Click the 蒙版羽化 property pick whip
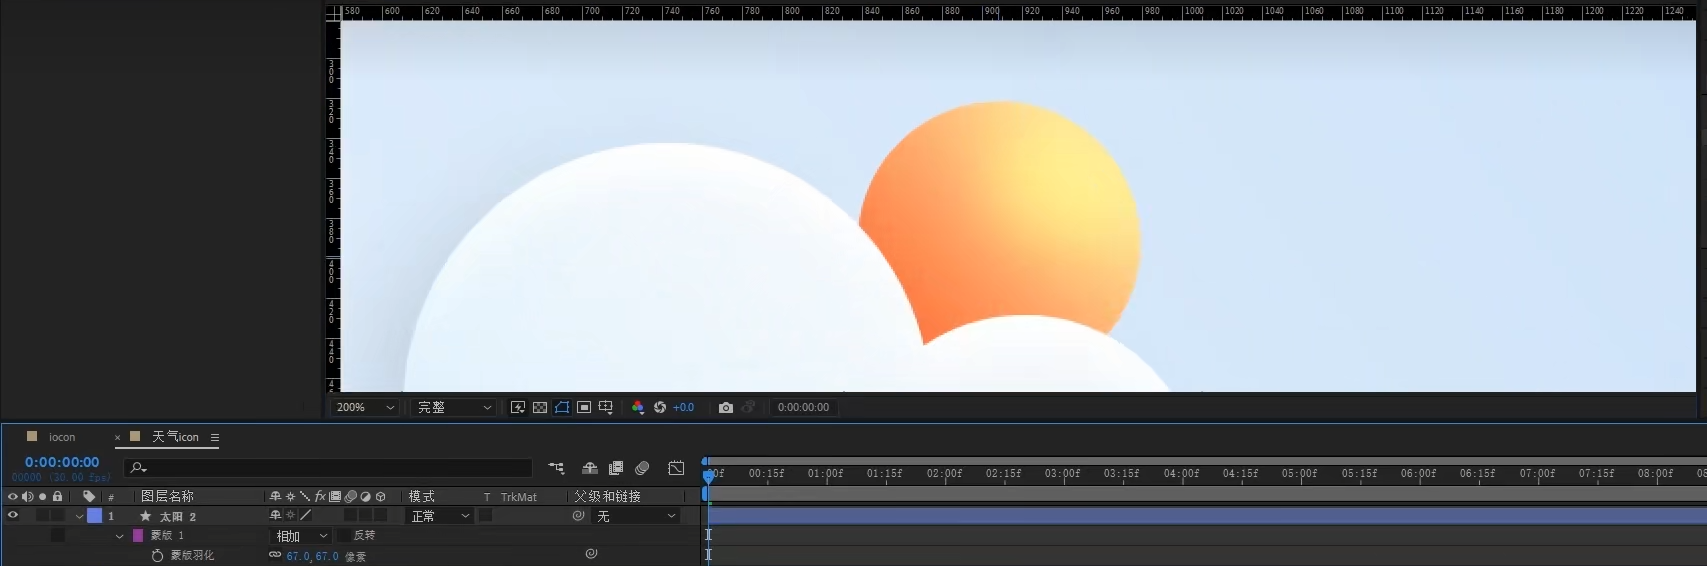Screen dimensions: 1707x566 [591, 553]
